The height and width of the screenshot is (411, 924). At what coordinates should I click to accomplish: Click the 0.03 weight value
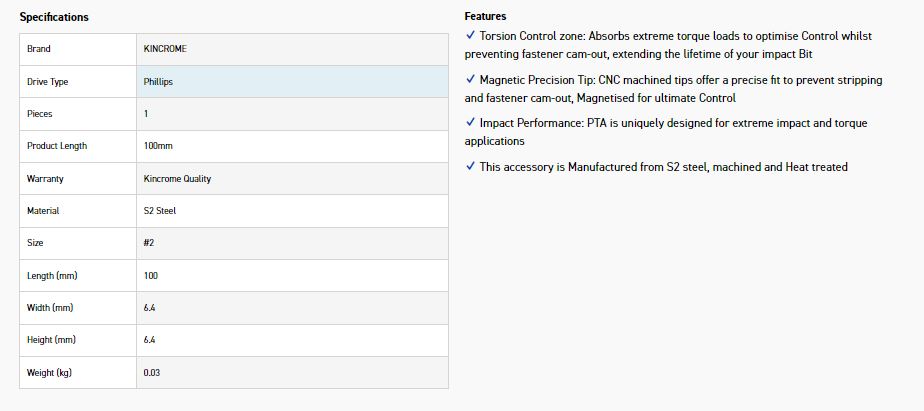point(152,372)
